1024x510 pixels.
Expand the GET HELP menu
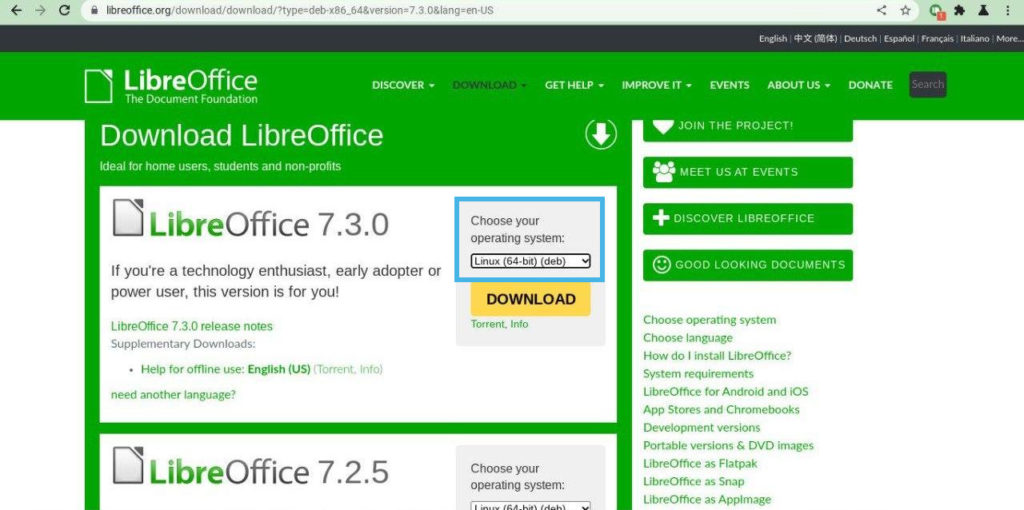click(574, 85)
